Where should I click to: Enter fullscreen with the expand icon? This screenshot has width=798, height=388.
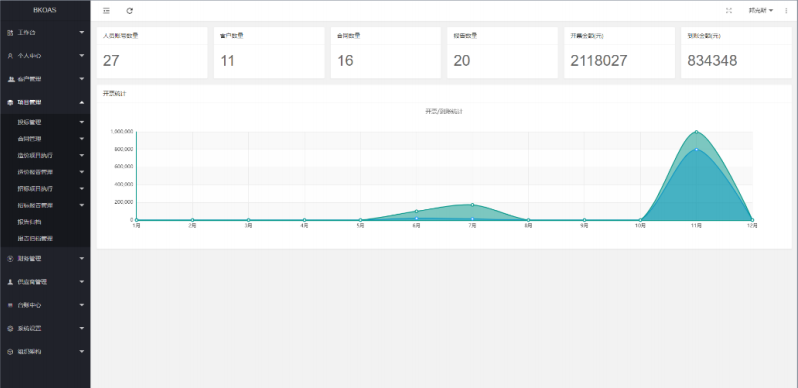pyautogui.click(x=728, y=11)
